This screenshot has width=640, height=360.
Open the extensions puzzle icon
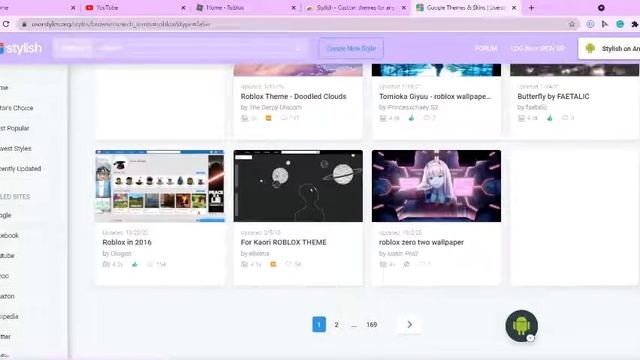click(635, 24)
